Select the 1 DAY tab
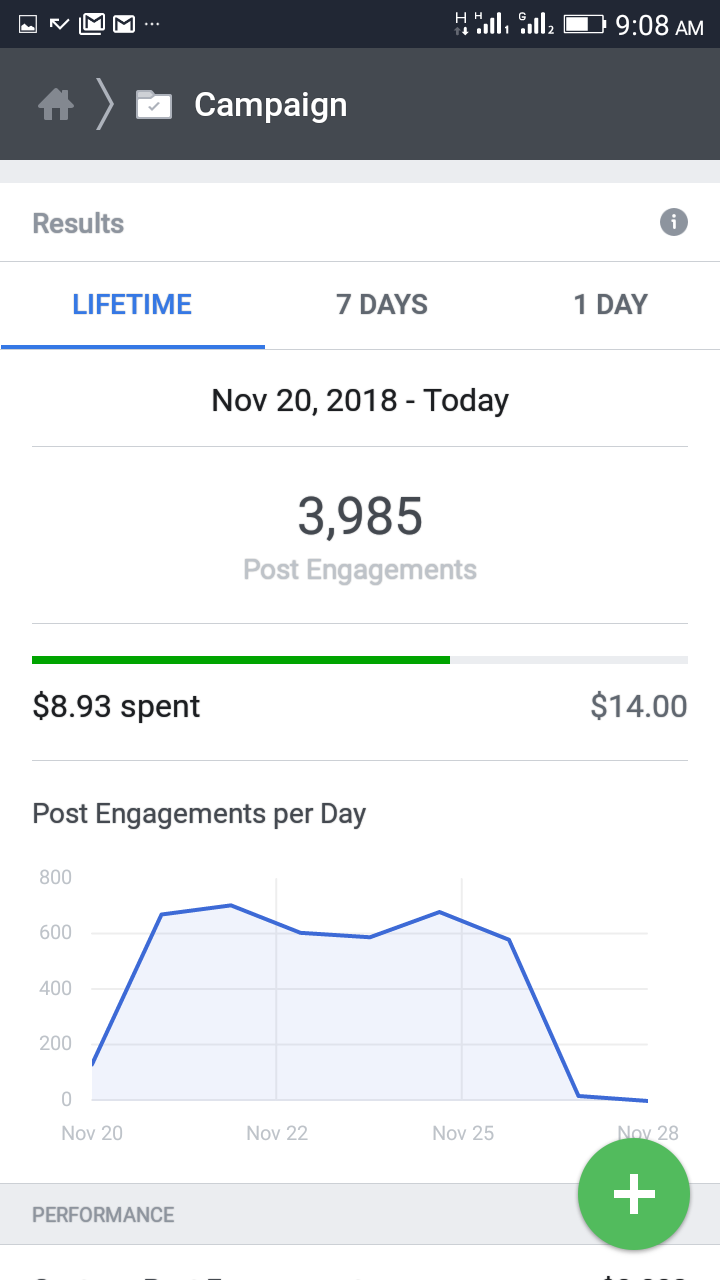The width and height of the screenshot is (720, 1280). coord(610,305)
